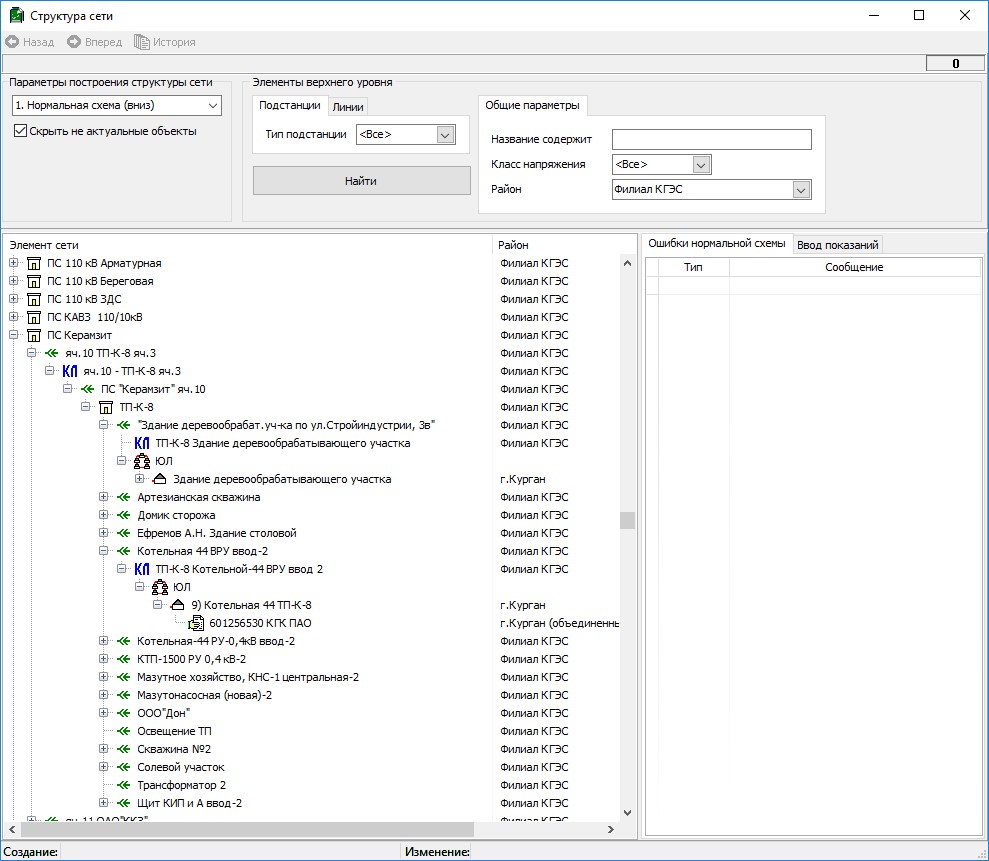Collapse the 9) Котельная 44 ТП-К-8 node
The width and height of the screenshot is (989, 861).
pos(158,605)
